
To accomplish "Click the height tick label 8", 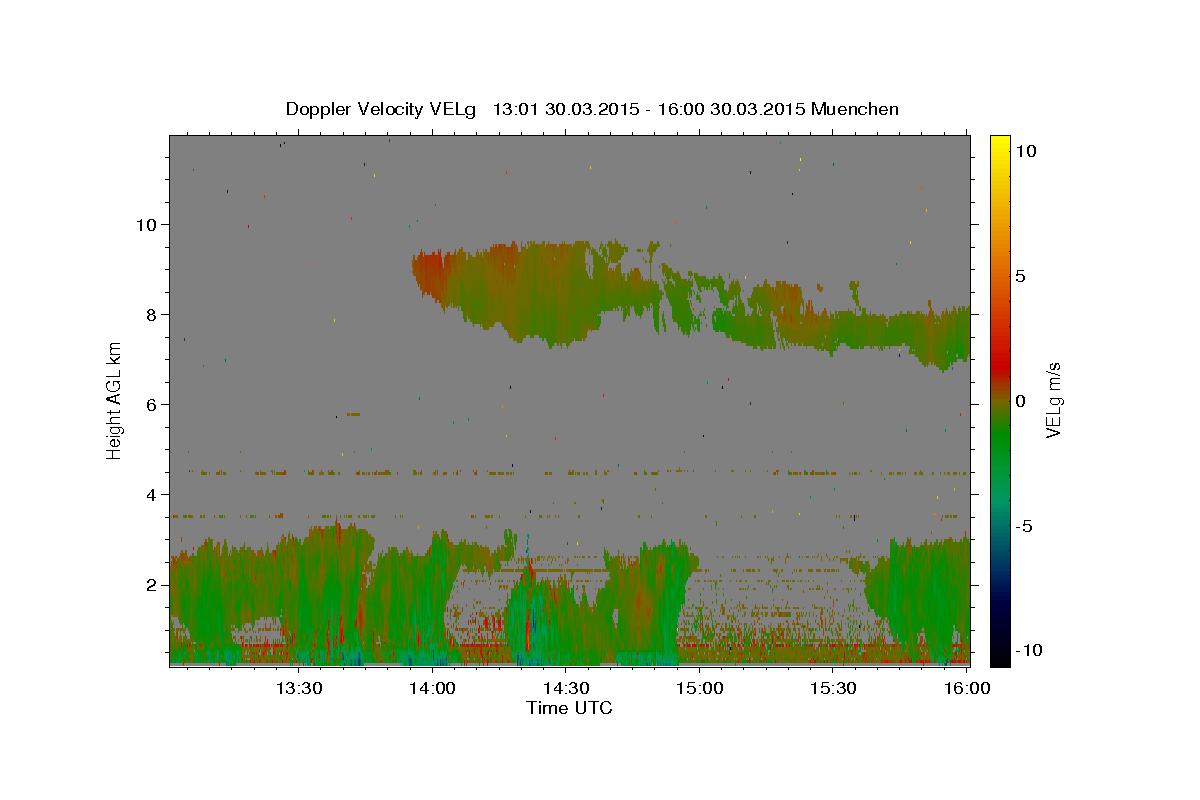I will (x=152, y=315).
